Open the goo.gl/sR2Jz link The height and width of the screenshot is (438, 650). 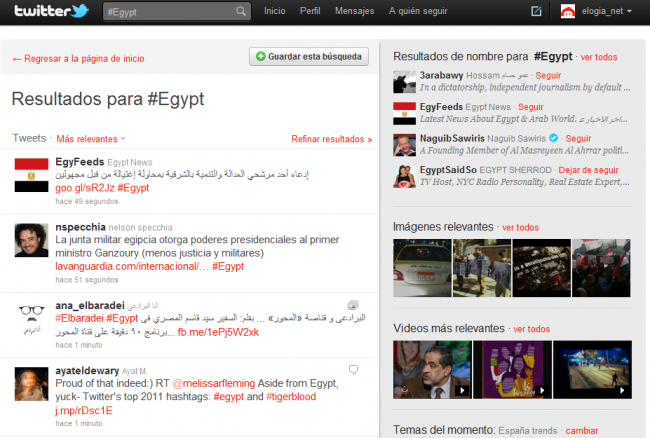pos(85,188)
